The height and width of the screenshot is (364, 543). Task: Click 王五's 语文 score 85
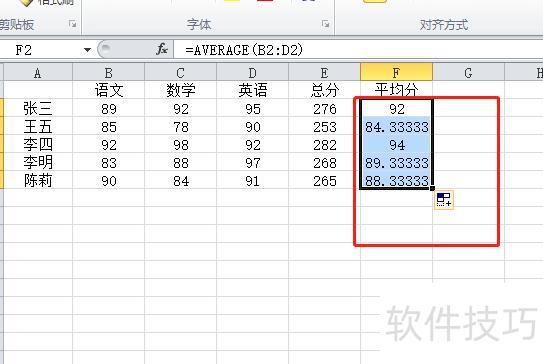tap(108, 127)
